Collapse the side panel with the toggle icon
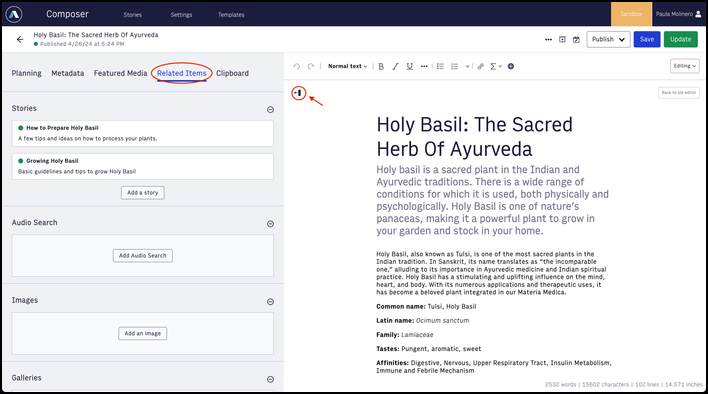The width and height of the screenshot is (708, 394). [x=298, y=93]
